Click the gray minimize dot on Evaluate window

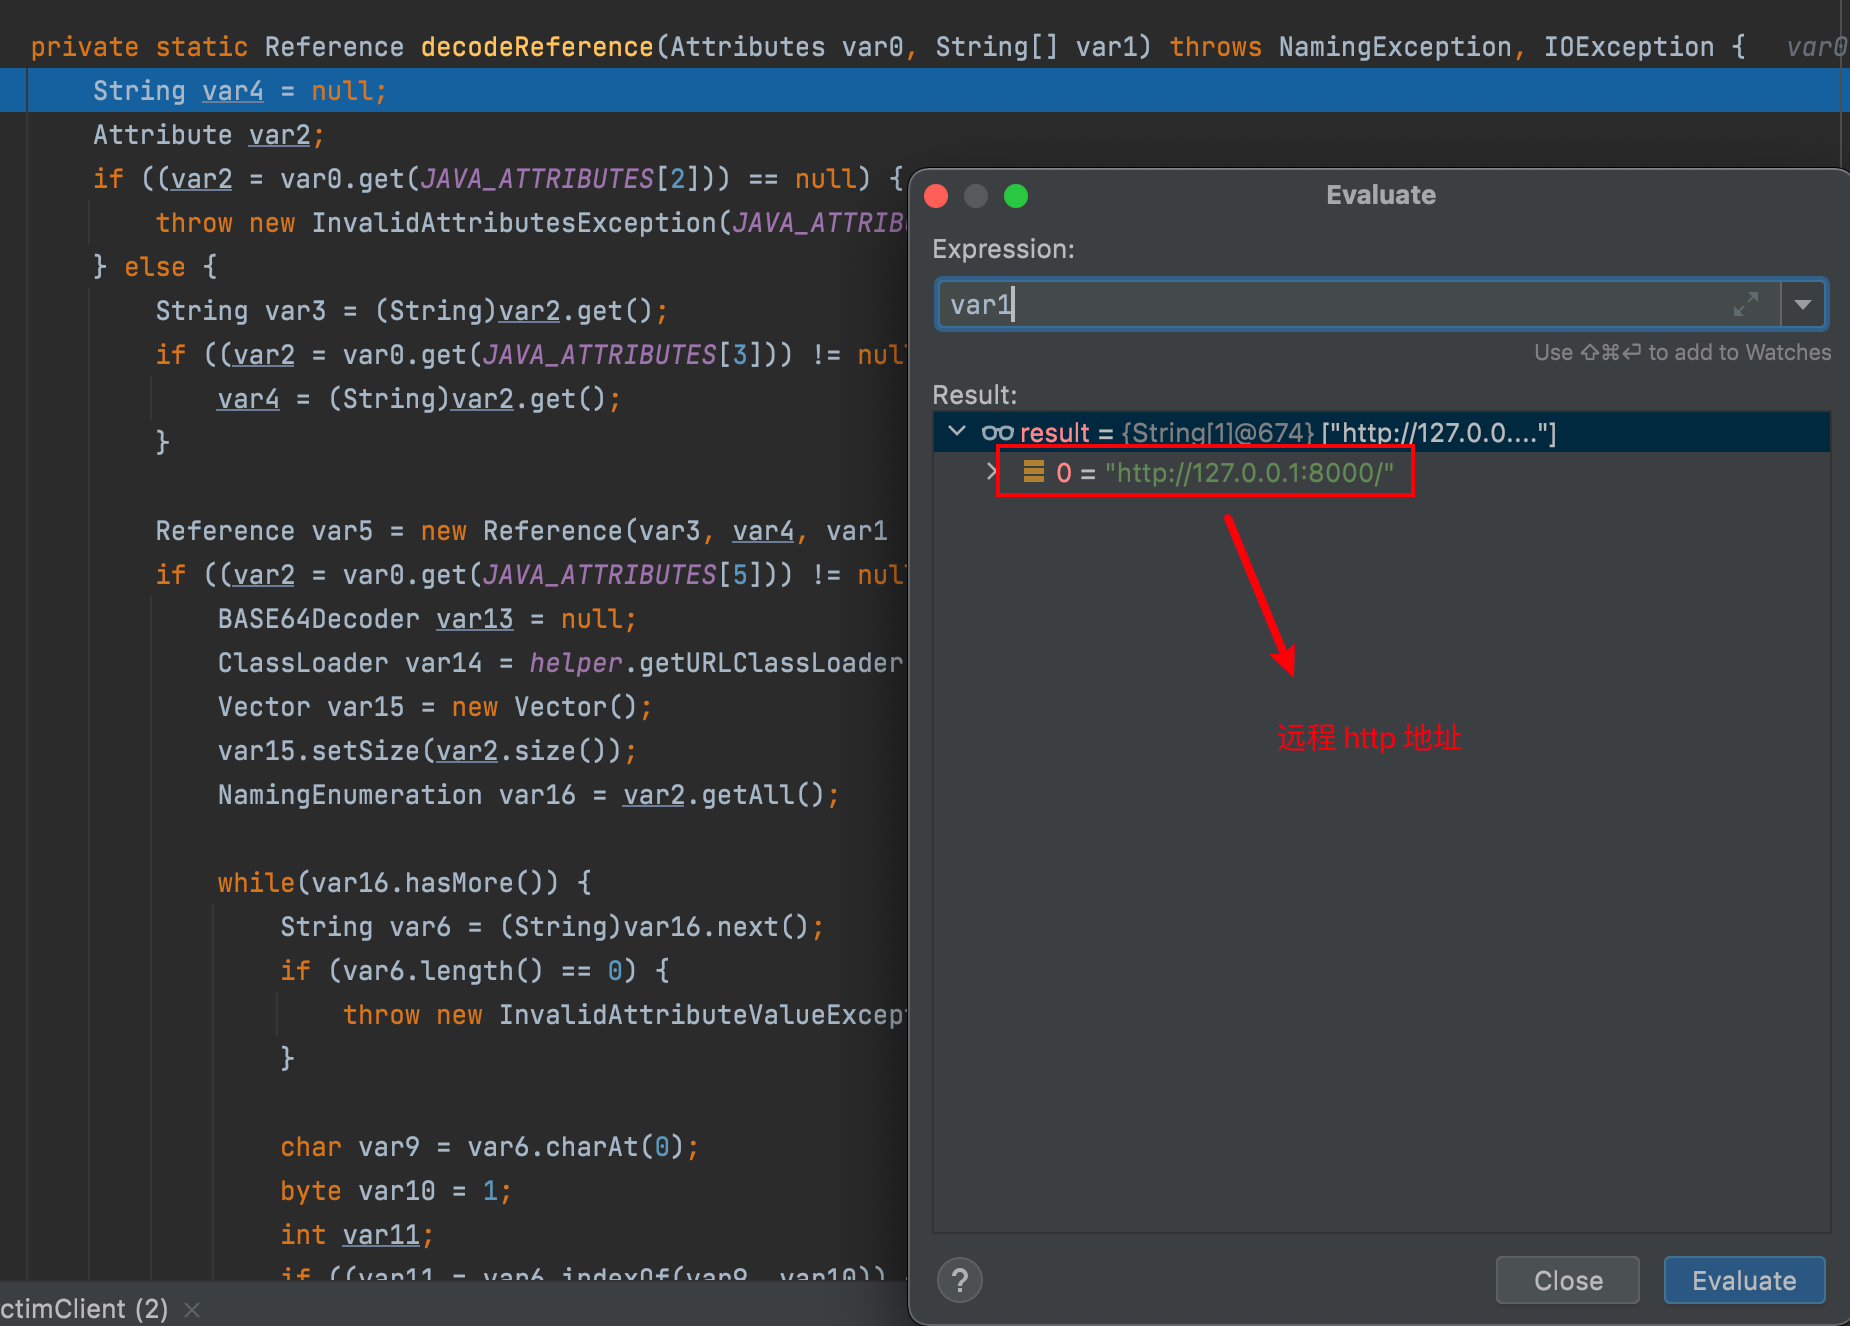click(x=976, y=196)
